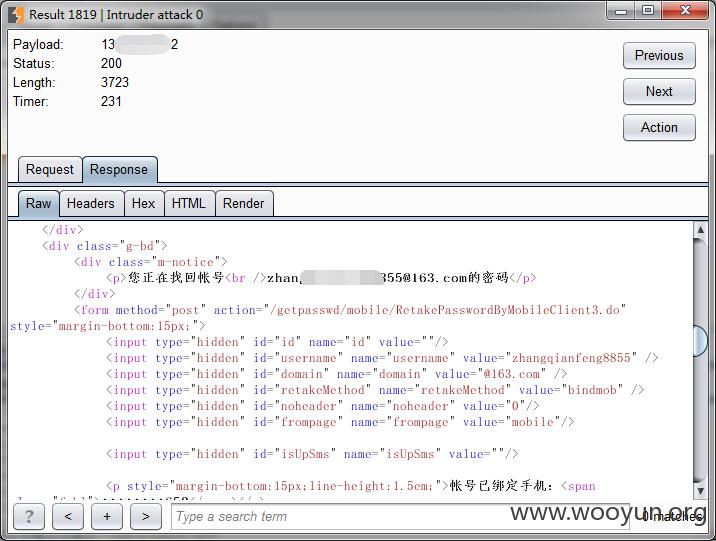Focus the search term input field
Viewport: 716px width, 541px height.
[400, 516]
